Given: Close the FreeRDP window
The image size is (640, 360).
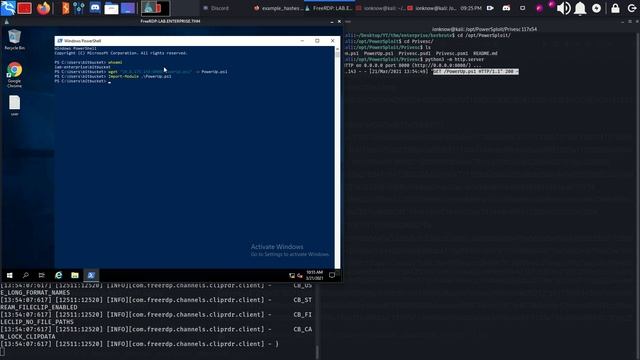Looking at the screenshot, I should 339,22.
